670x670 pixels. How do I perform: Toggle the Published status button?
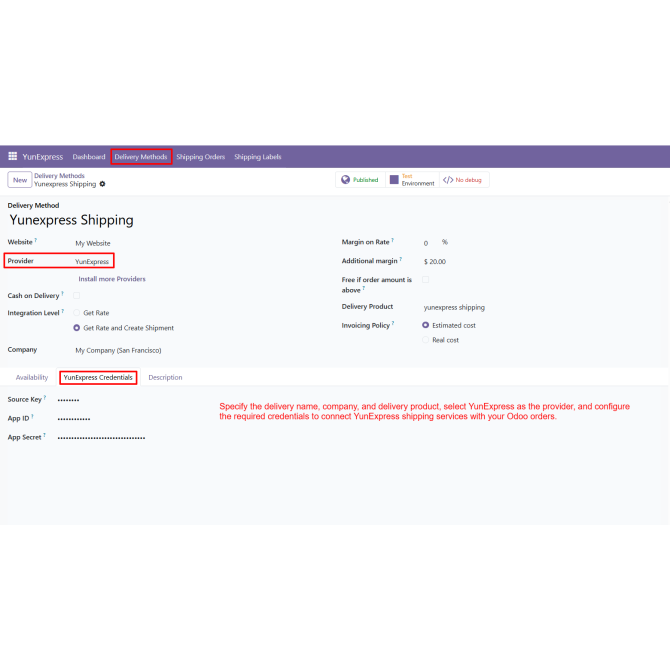point(360,180)
